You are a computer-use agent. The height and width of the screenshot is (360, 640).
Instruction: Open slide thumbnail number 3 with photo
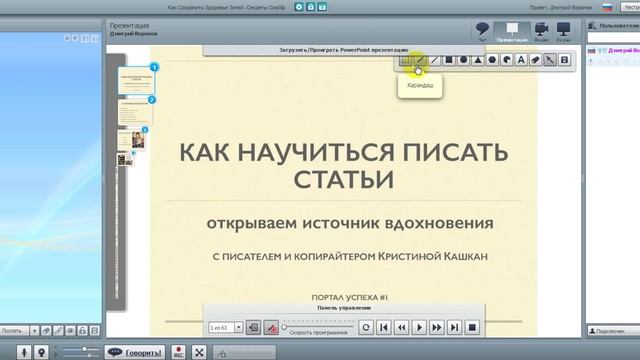pyautogui.click(x=131, y=140)
